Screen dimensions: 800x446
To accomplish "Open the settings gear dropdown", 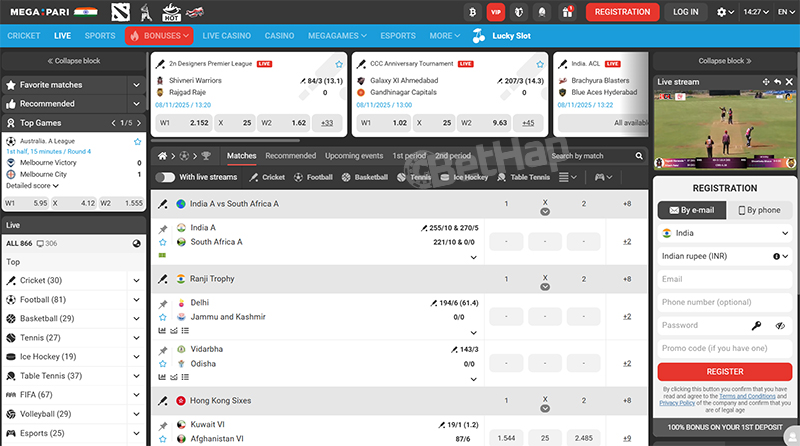I will pos(725,12).
